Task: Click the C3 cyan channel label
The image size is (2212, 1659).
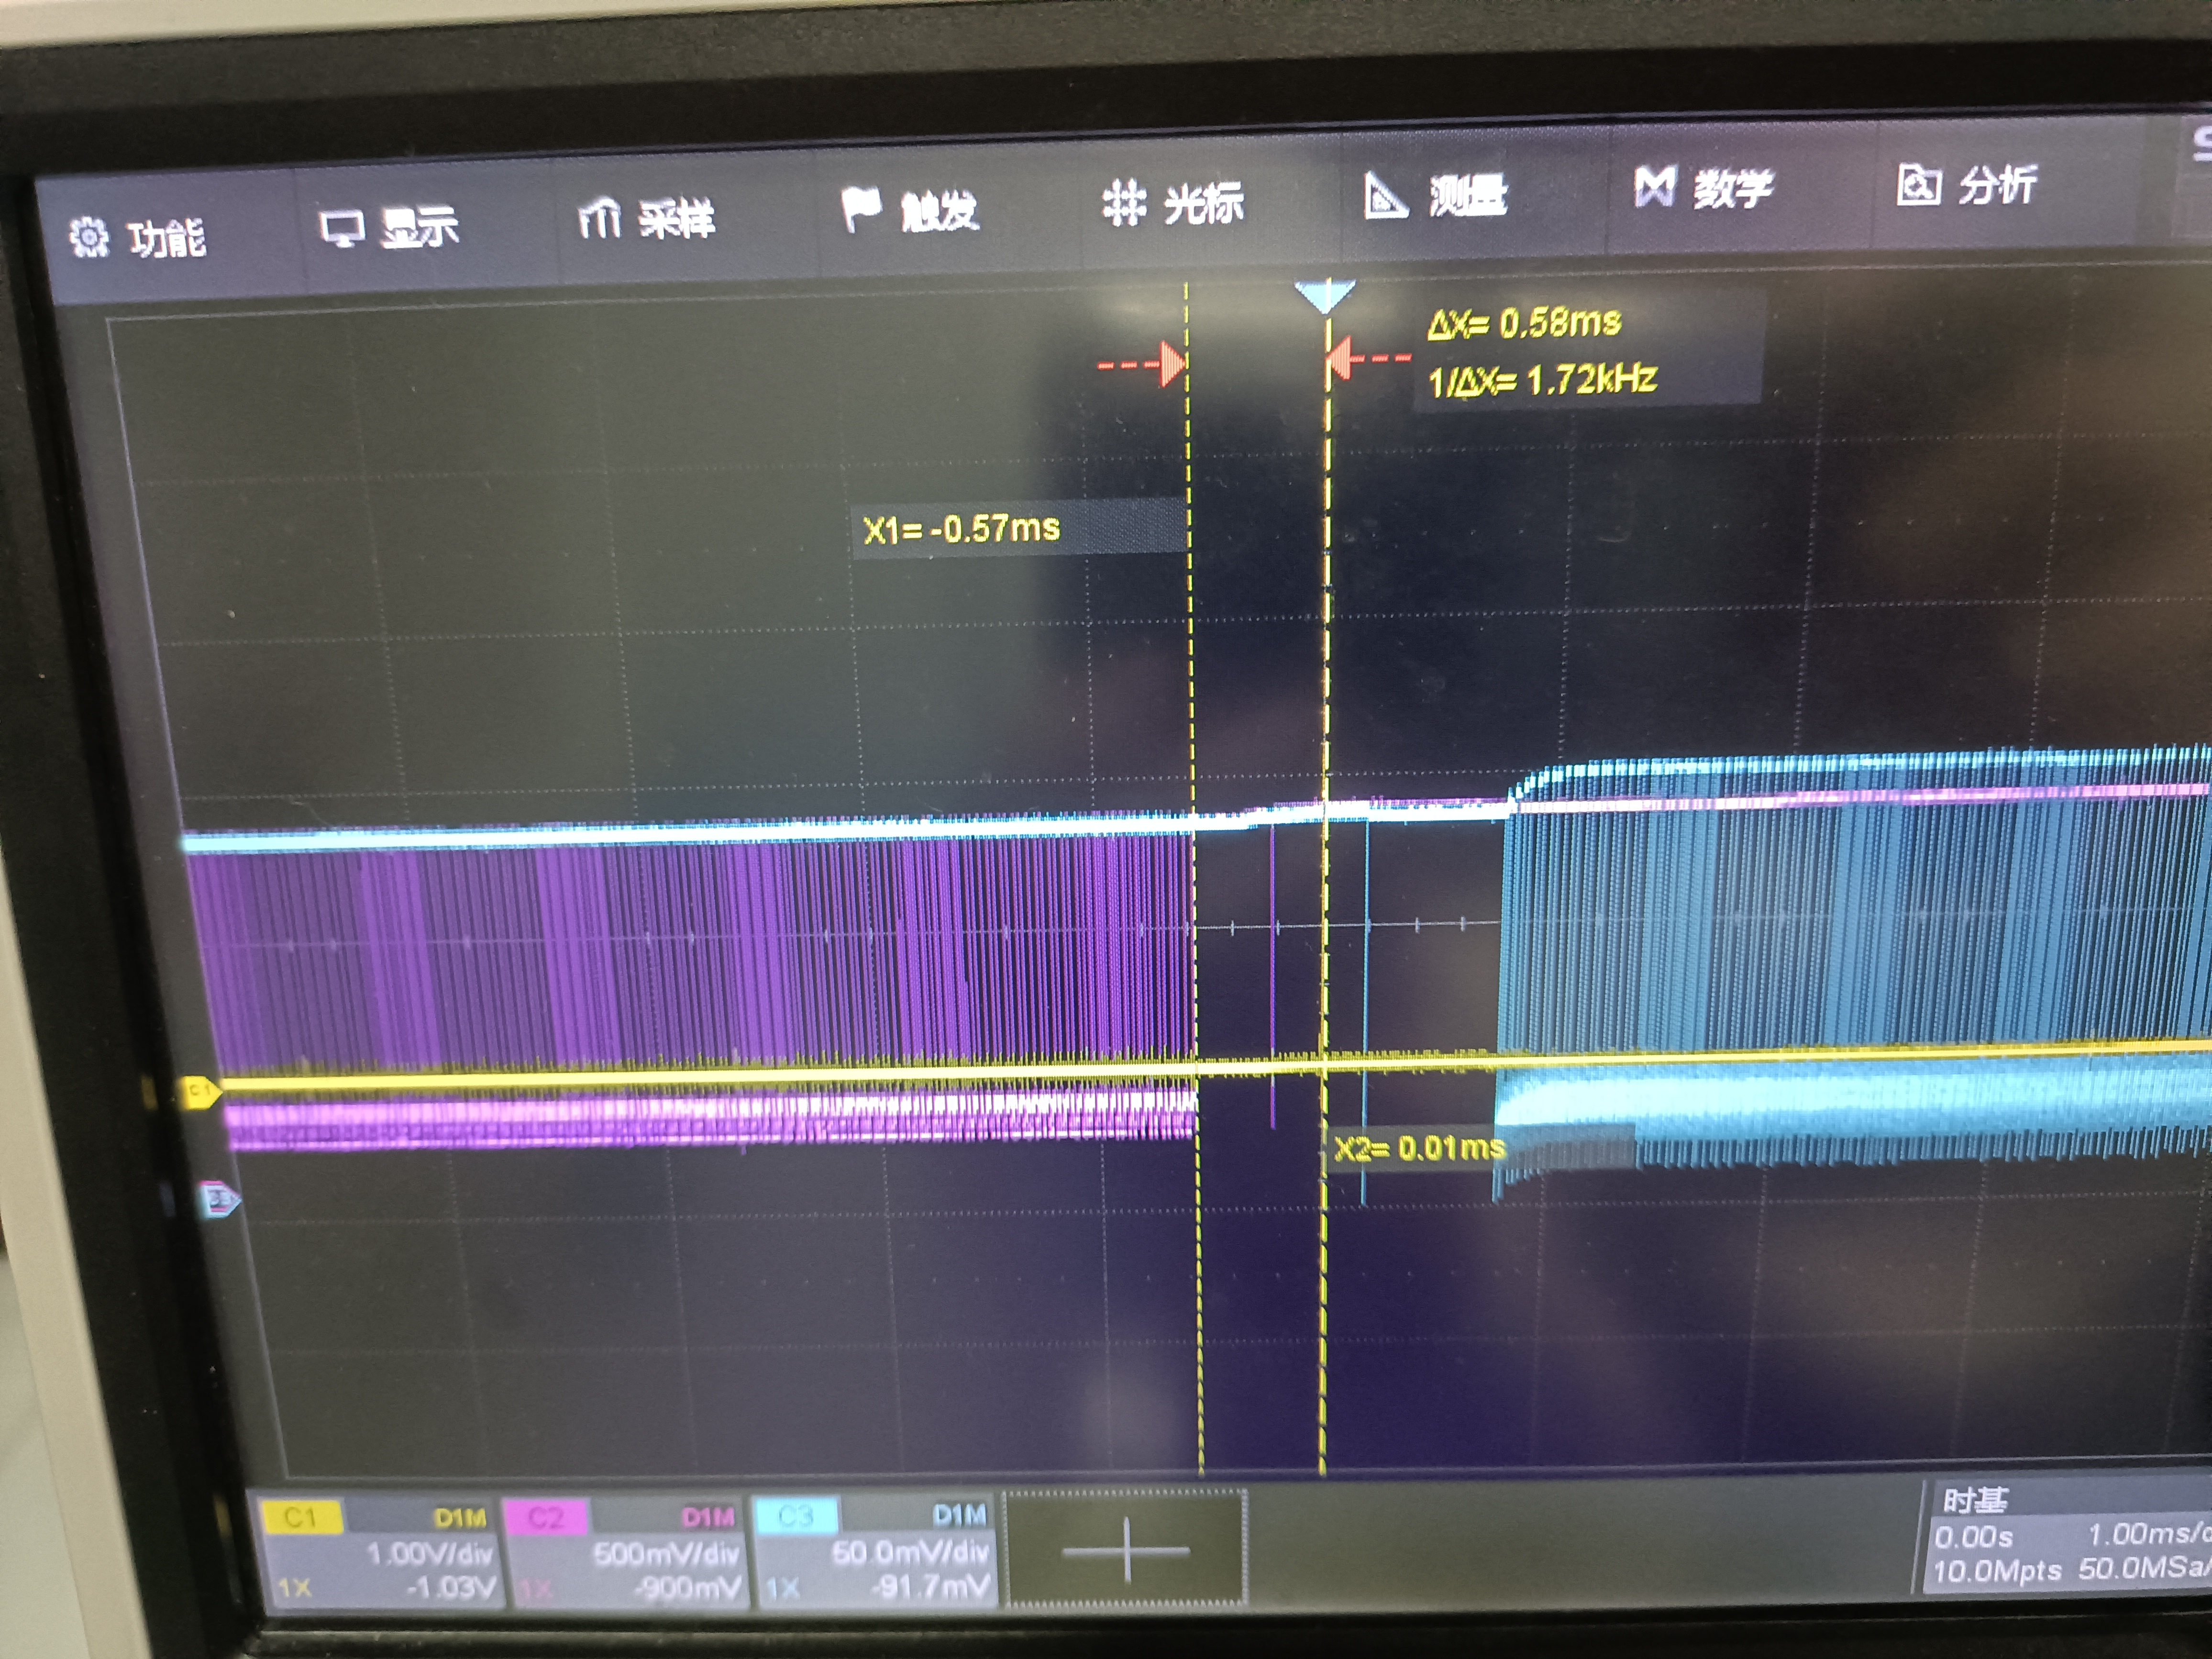Action: click(x=796, y=1517)
